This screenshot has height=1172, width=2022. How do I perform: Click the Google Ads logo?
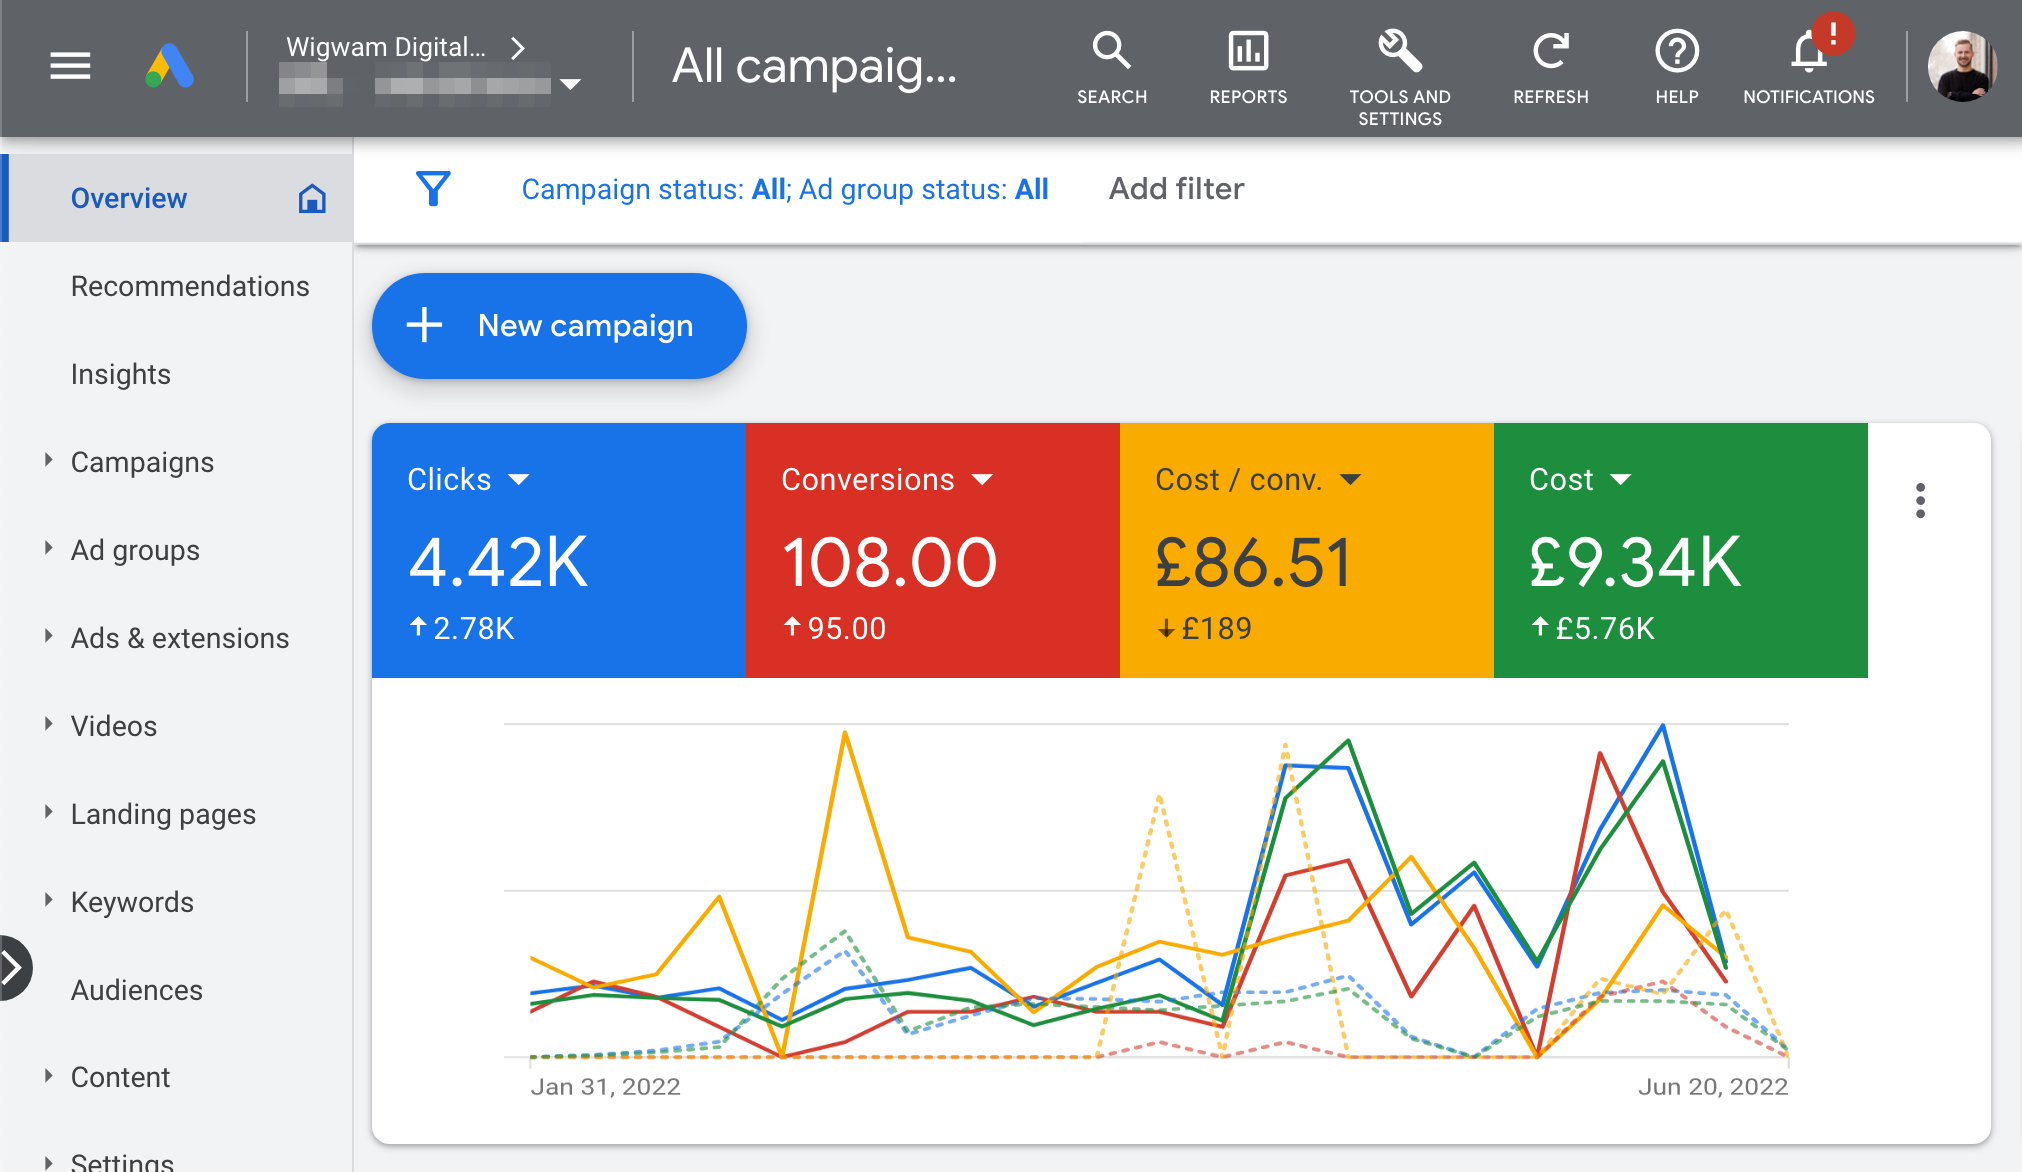[x=170, y=66]
